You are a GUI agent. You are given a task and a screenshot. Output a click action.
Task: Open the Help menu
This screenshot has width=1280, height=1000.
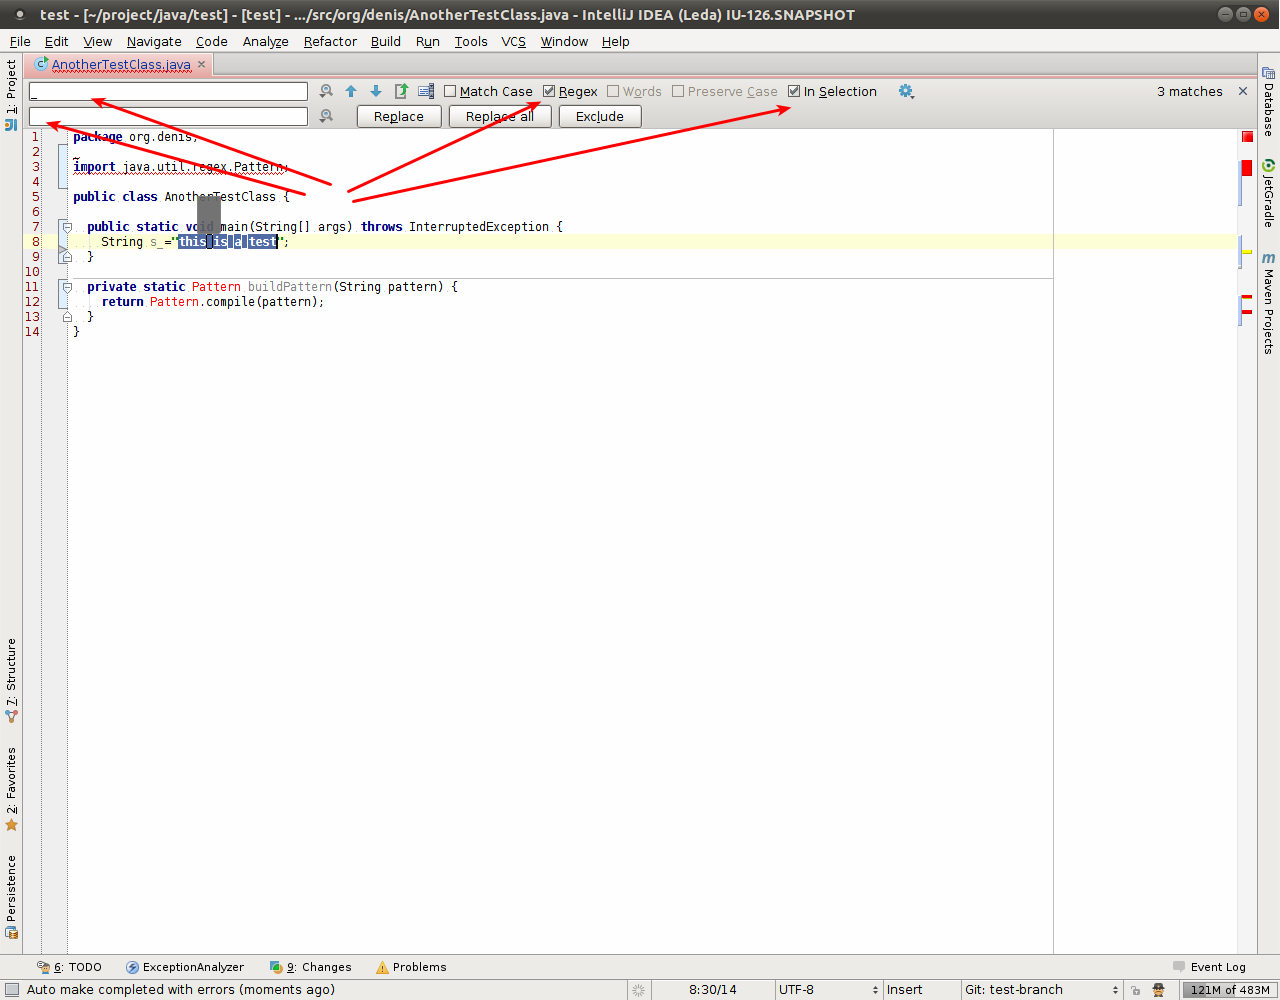pos(615,41)
